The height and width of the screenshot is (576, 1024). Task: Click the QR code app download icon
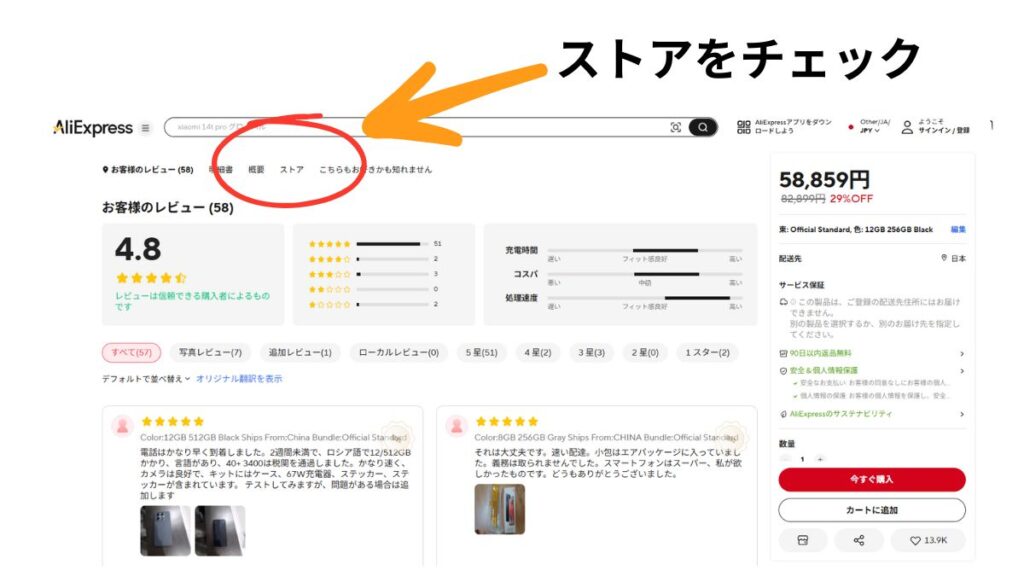click(743, 127)
